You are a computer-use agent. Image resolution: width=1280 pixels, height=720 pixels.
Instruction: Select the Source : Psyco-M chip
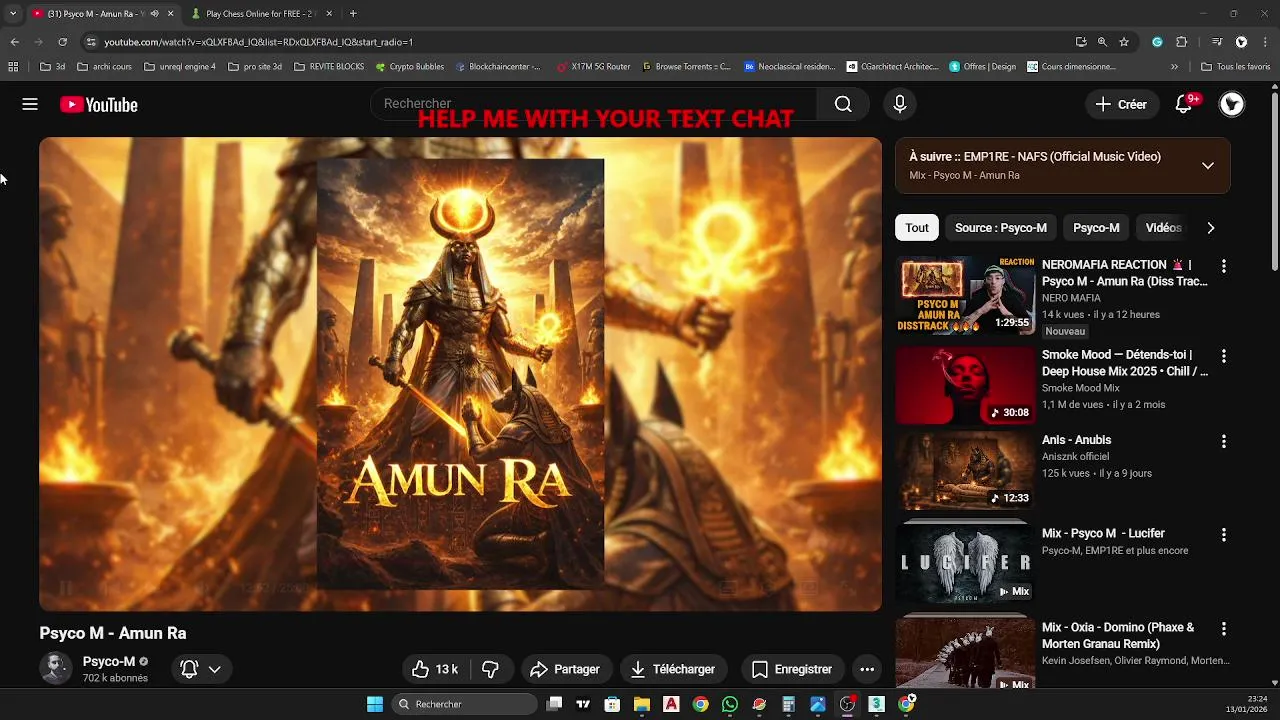(1000, 228)
